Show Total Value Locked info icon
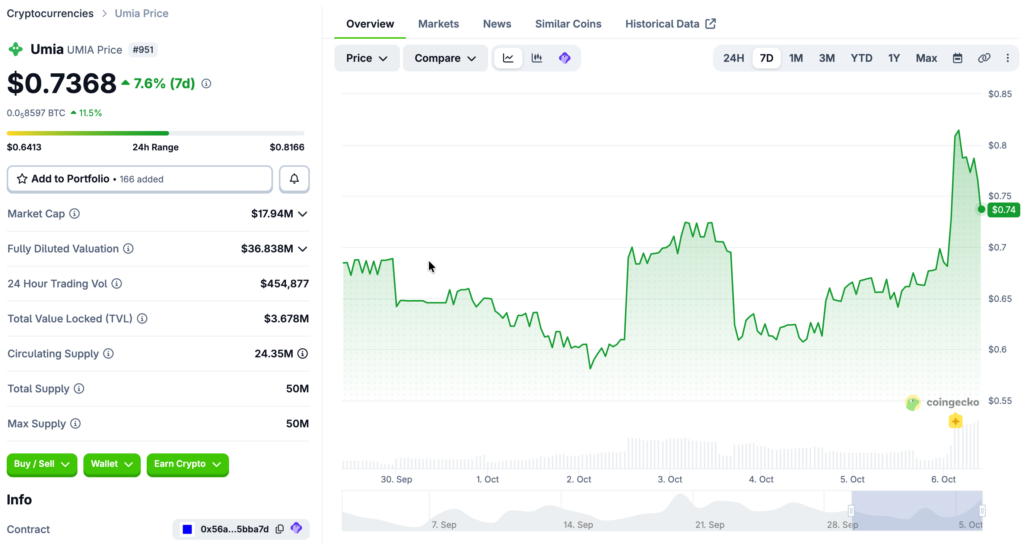The width and height of the screenshot is (1024, 545). click(142, 319)
